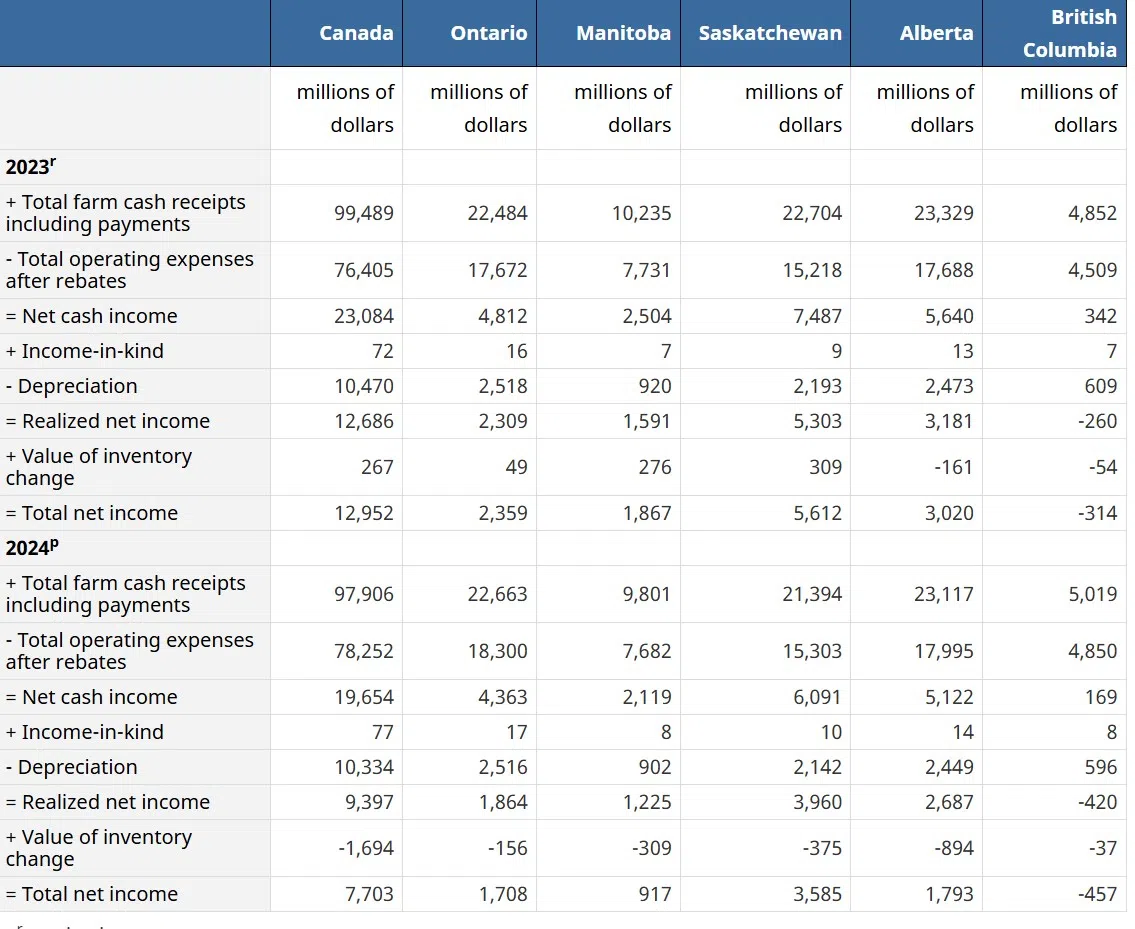Select the British Columbia column header
Viewport: 1135px width, 929px height.
tap(1069, 33)
